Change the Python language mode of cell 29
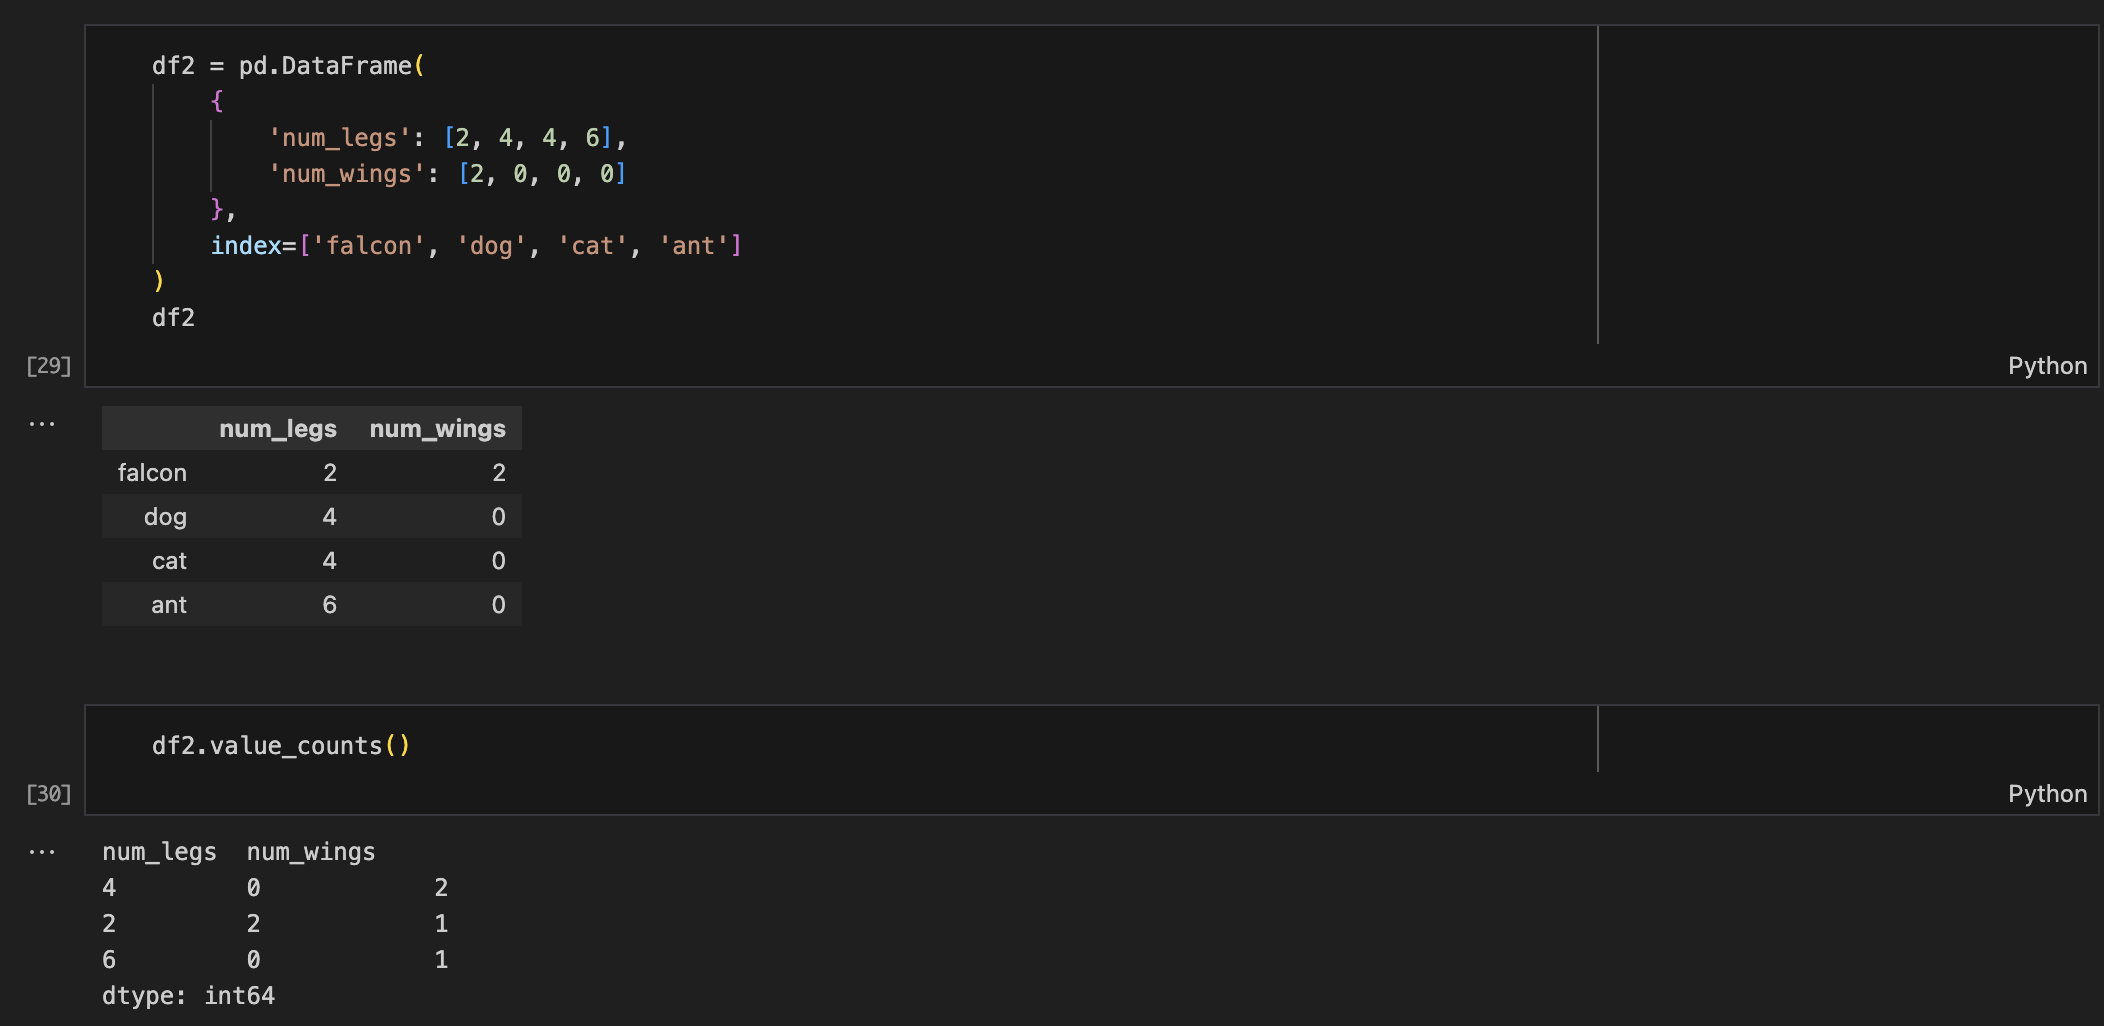This screenshot has width=2104, height=1026. point(2046,366)
